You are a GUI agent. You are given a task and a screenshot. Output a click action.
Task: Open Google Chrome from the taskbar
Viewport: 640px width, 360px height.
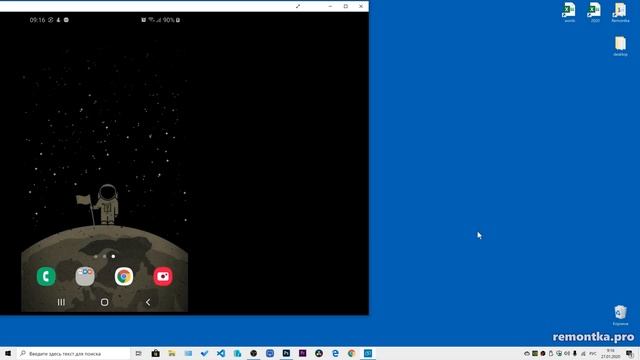tap(351, 353)
